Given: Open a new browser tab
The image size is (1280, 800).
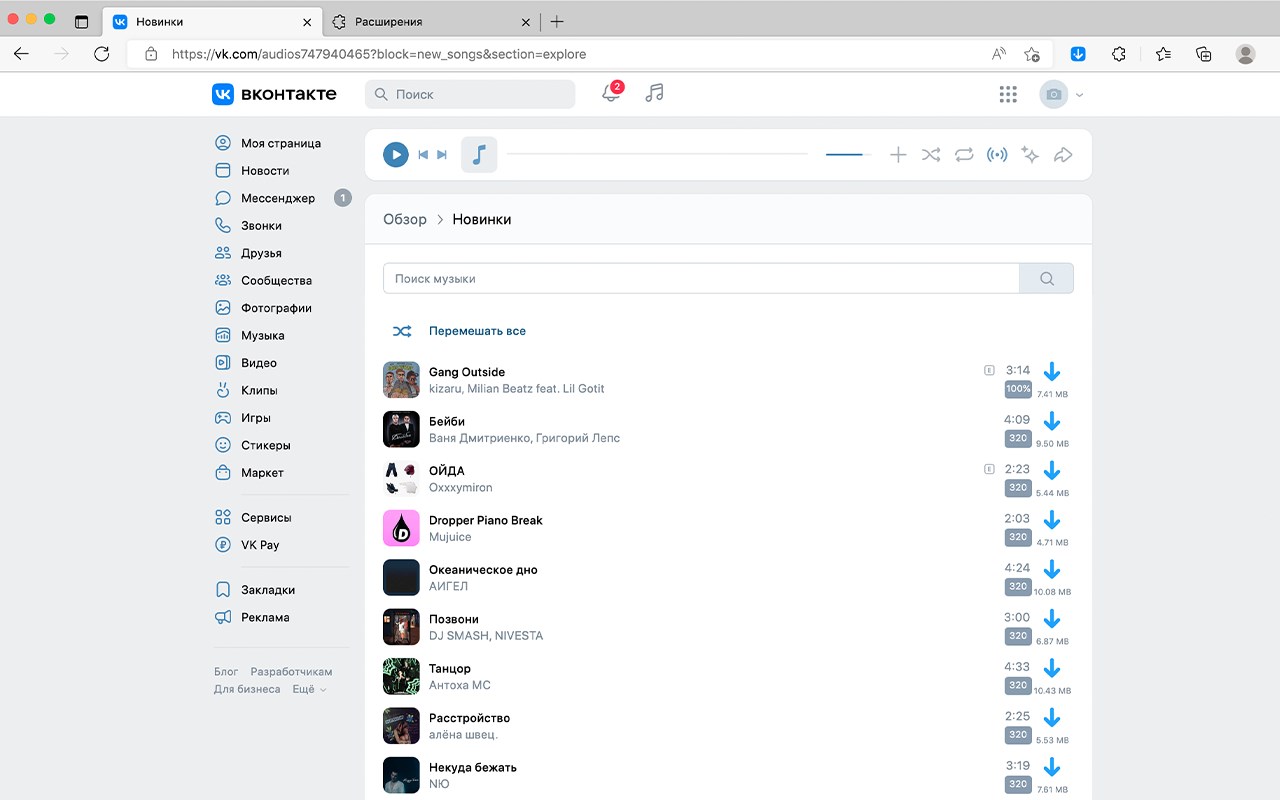Looking at the screenshot, I should tap(557, 21).
